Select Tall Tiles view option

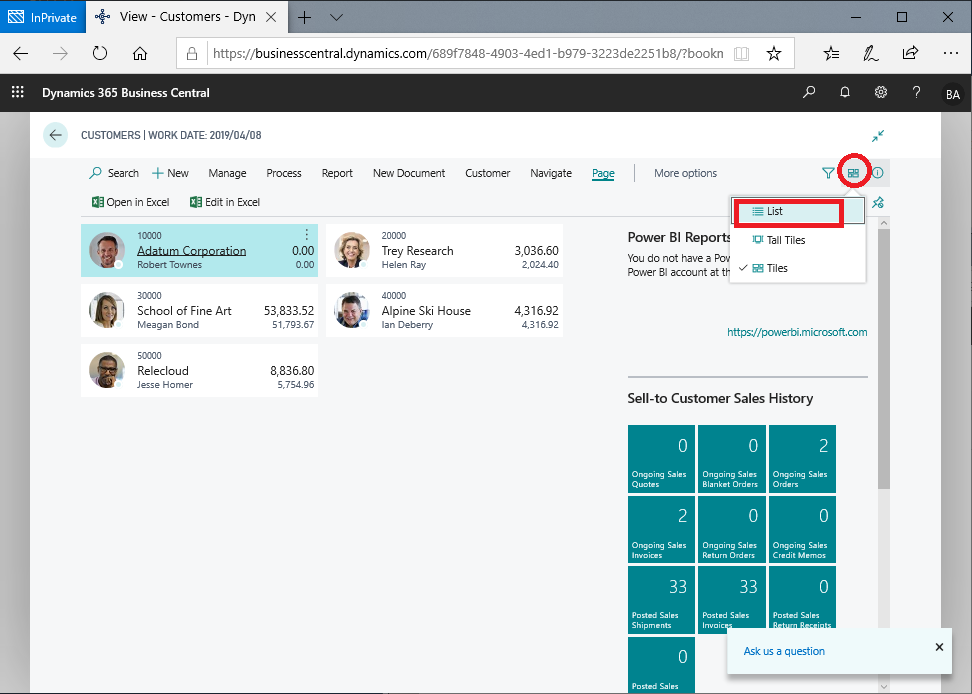coord(797,240)
